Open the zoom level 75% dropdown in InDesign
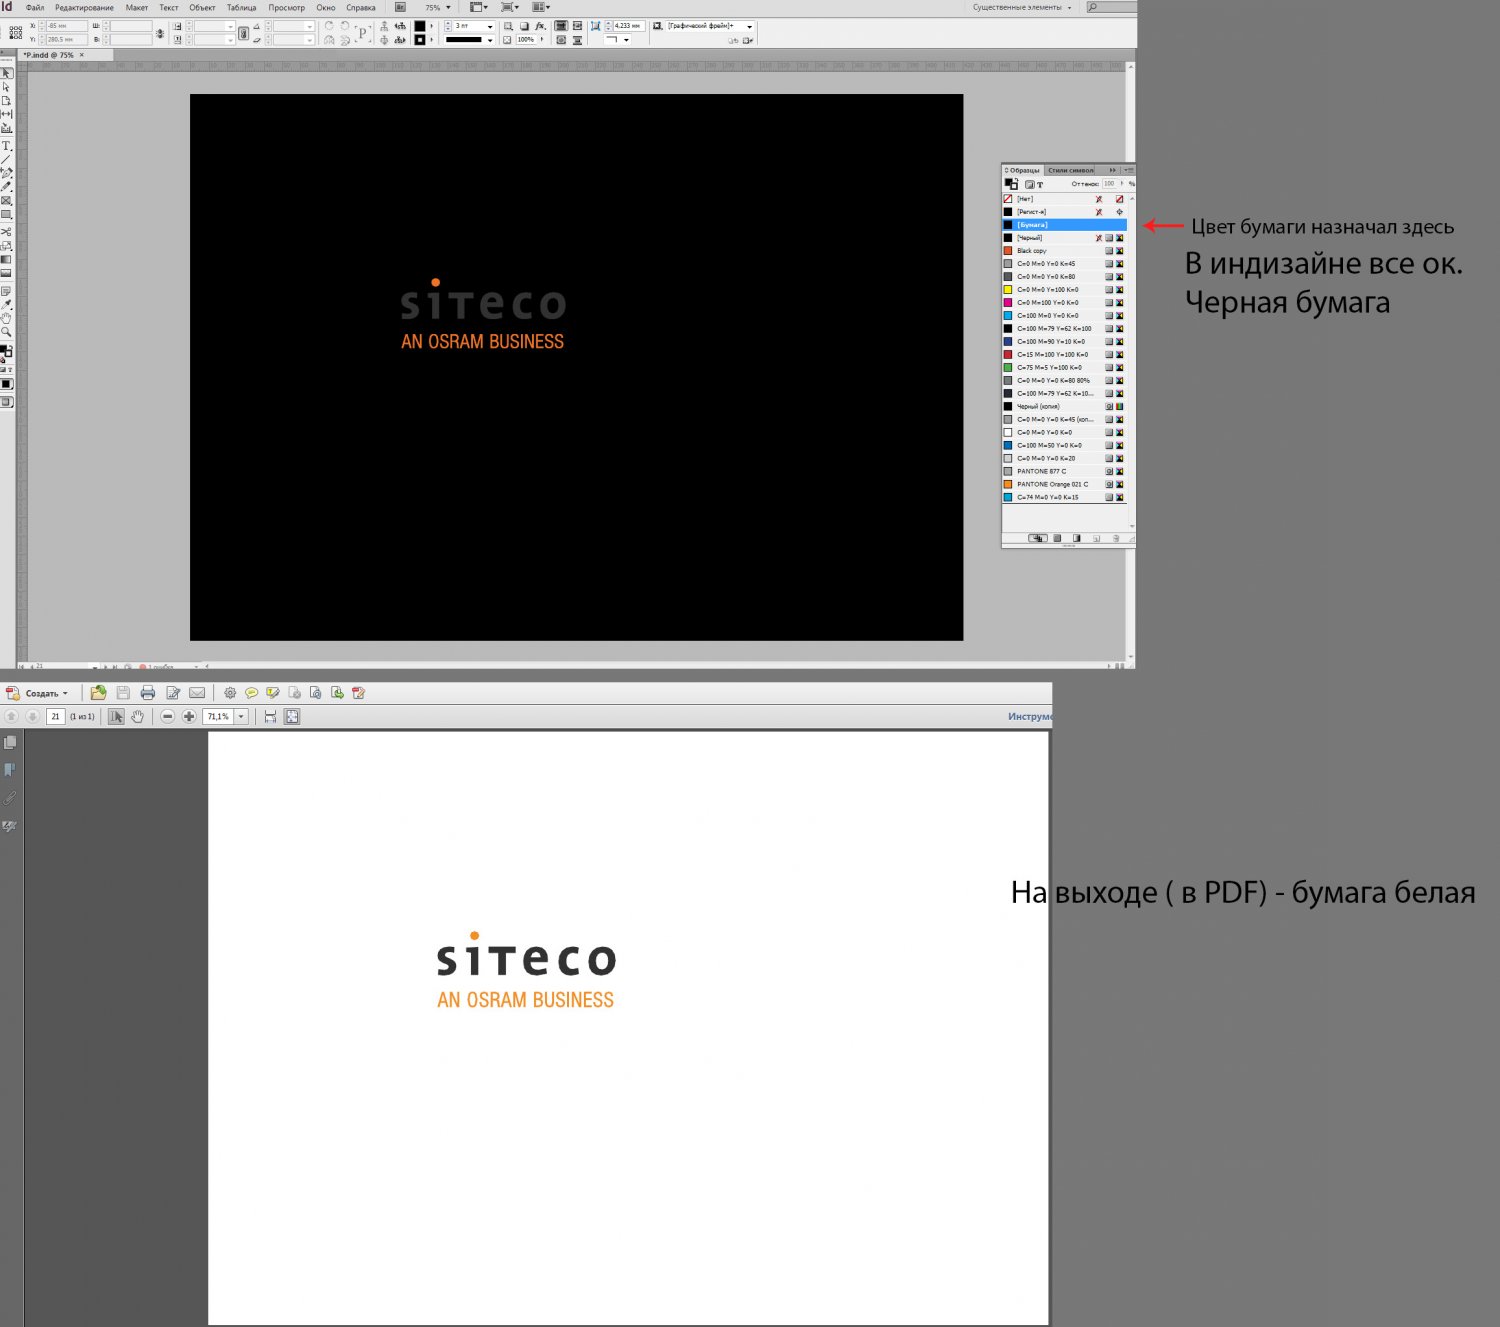The height and width of the screenshot is (1327, 1500). point(448,8)
